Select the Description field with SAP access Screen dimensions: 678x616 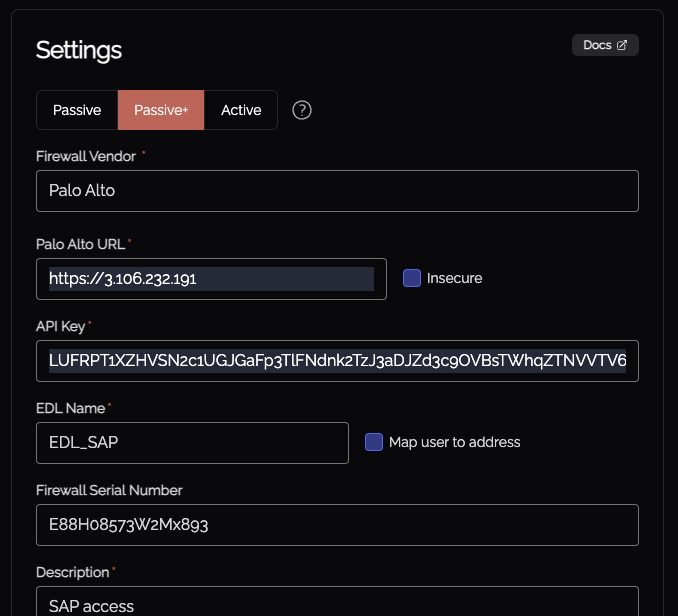click(x=337, y=604)
